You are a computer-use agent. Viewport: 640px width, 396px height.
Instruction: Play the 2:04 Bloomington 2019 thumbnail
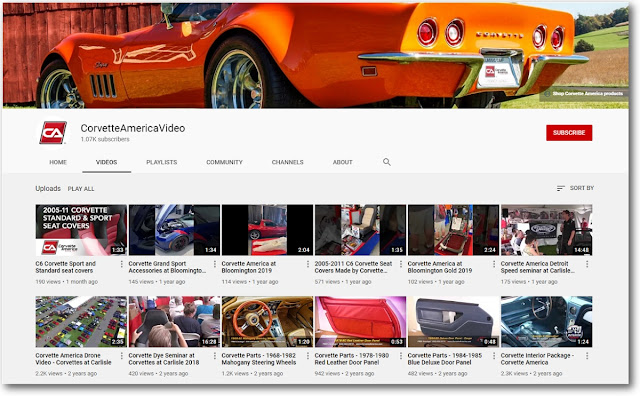(267, 230)
